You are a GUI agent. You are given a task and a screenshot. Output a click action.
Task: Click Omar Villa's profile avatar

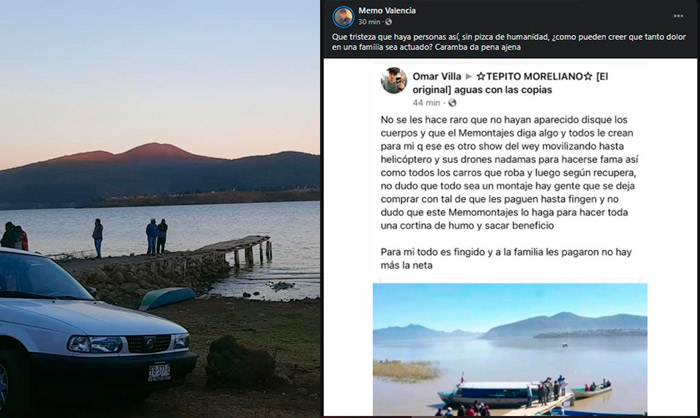[x=394, y=80]
